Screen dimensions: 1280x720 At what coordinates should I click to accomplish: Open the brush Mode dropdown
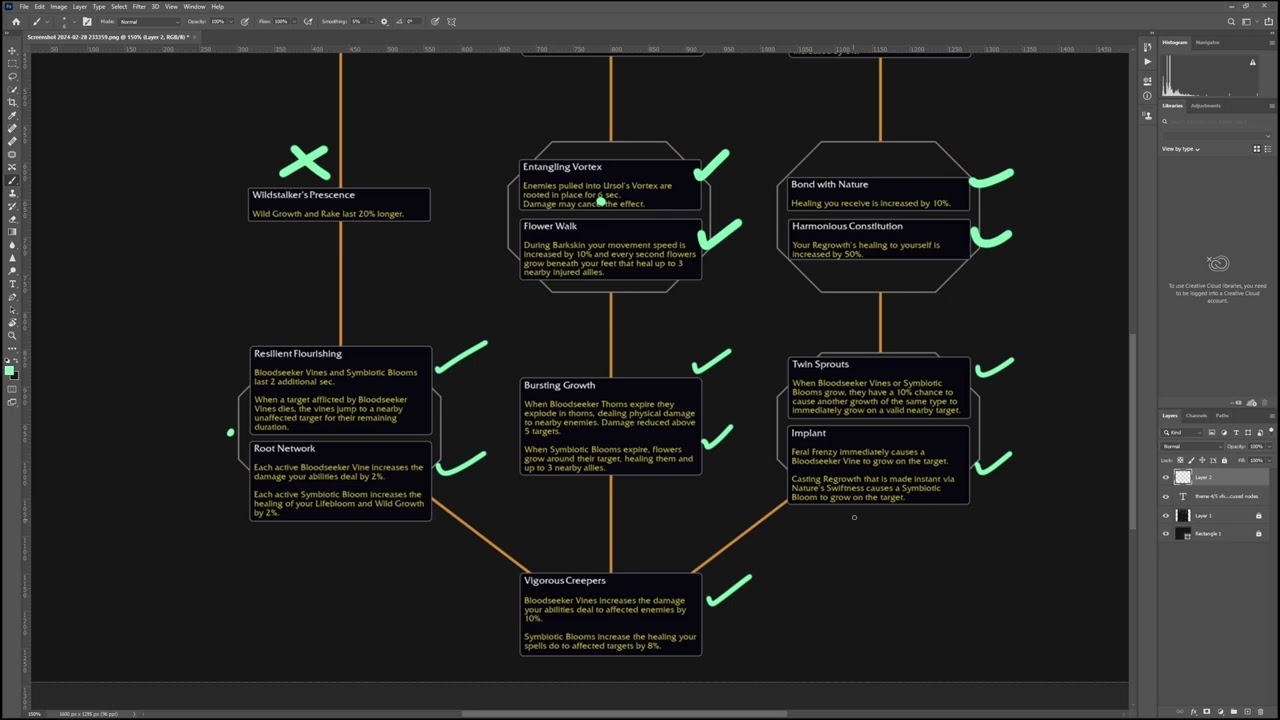[150, 21]
